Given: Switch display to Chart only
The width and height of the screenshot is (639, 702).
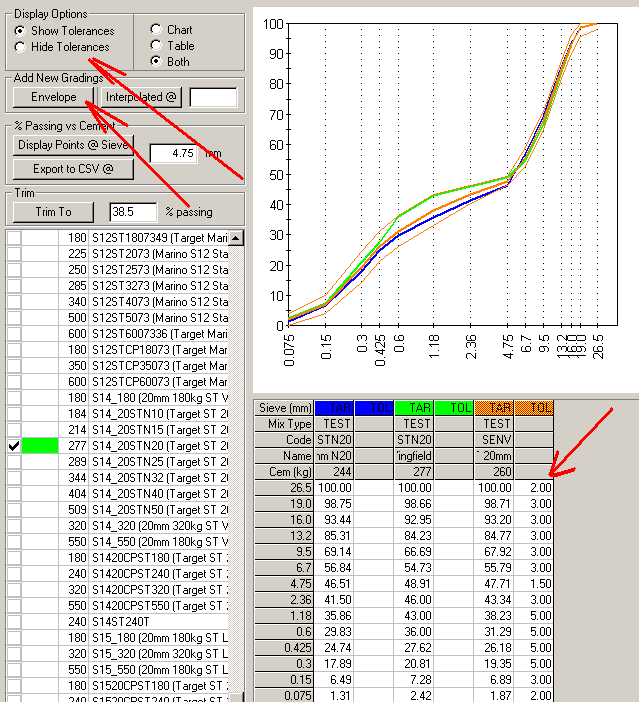Looking at the screenshot, I should [155, 30].
